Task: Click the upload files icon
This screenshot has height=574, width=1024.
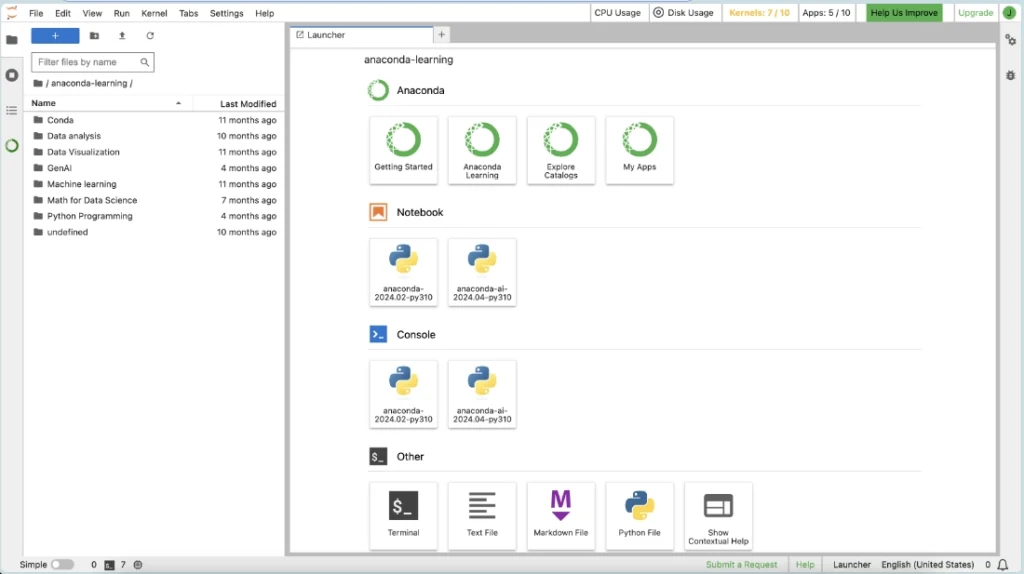Action: [x=122, y=36]
